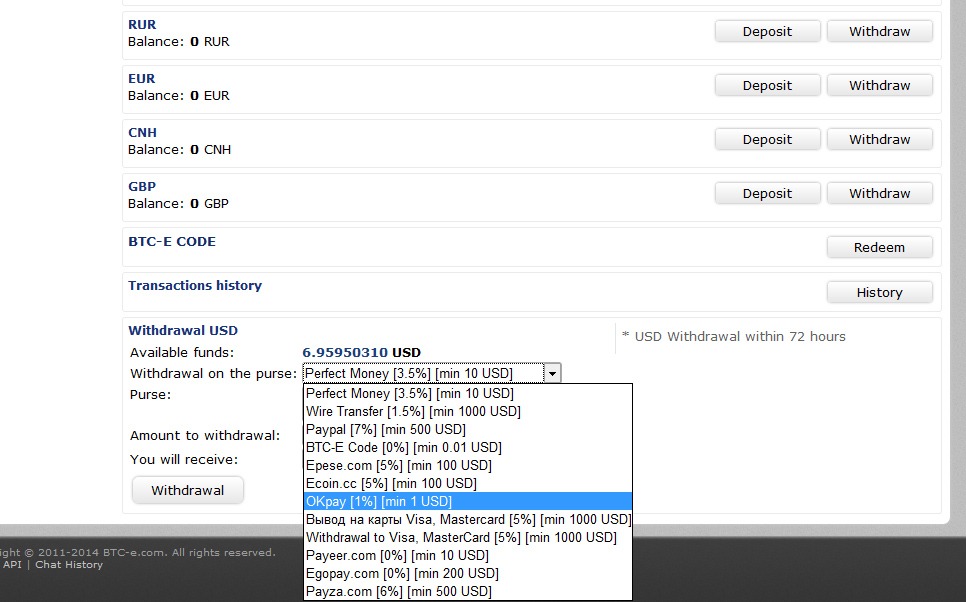Open Transactions history via History button

click(x=879, y=292)
